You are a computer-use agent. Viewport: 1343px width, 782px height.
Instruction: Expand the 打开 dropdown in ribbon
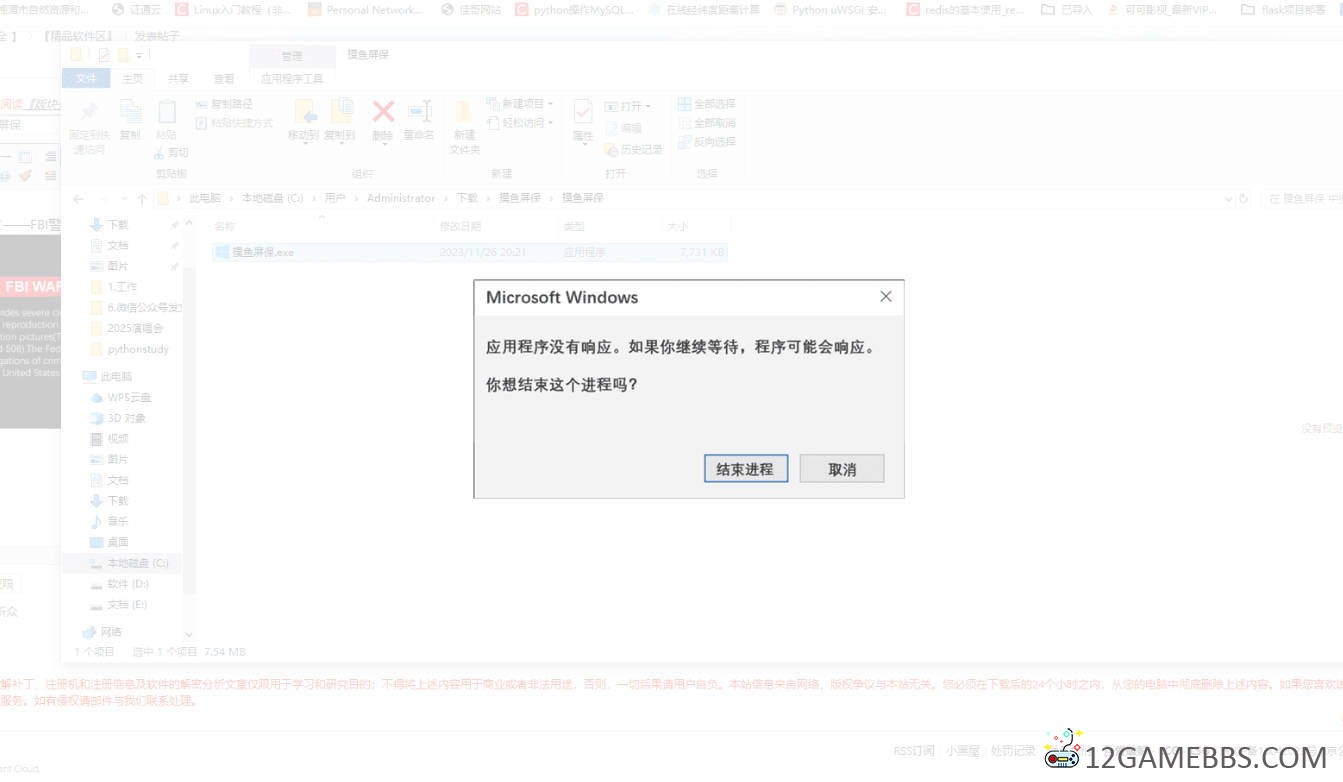[628, 106]
